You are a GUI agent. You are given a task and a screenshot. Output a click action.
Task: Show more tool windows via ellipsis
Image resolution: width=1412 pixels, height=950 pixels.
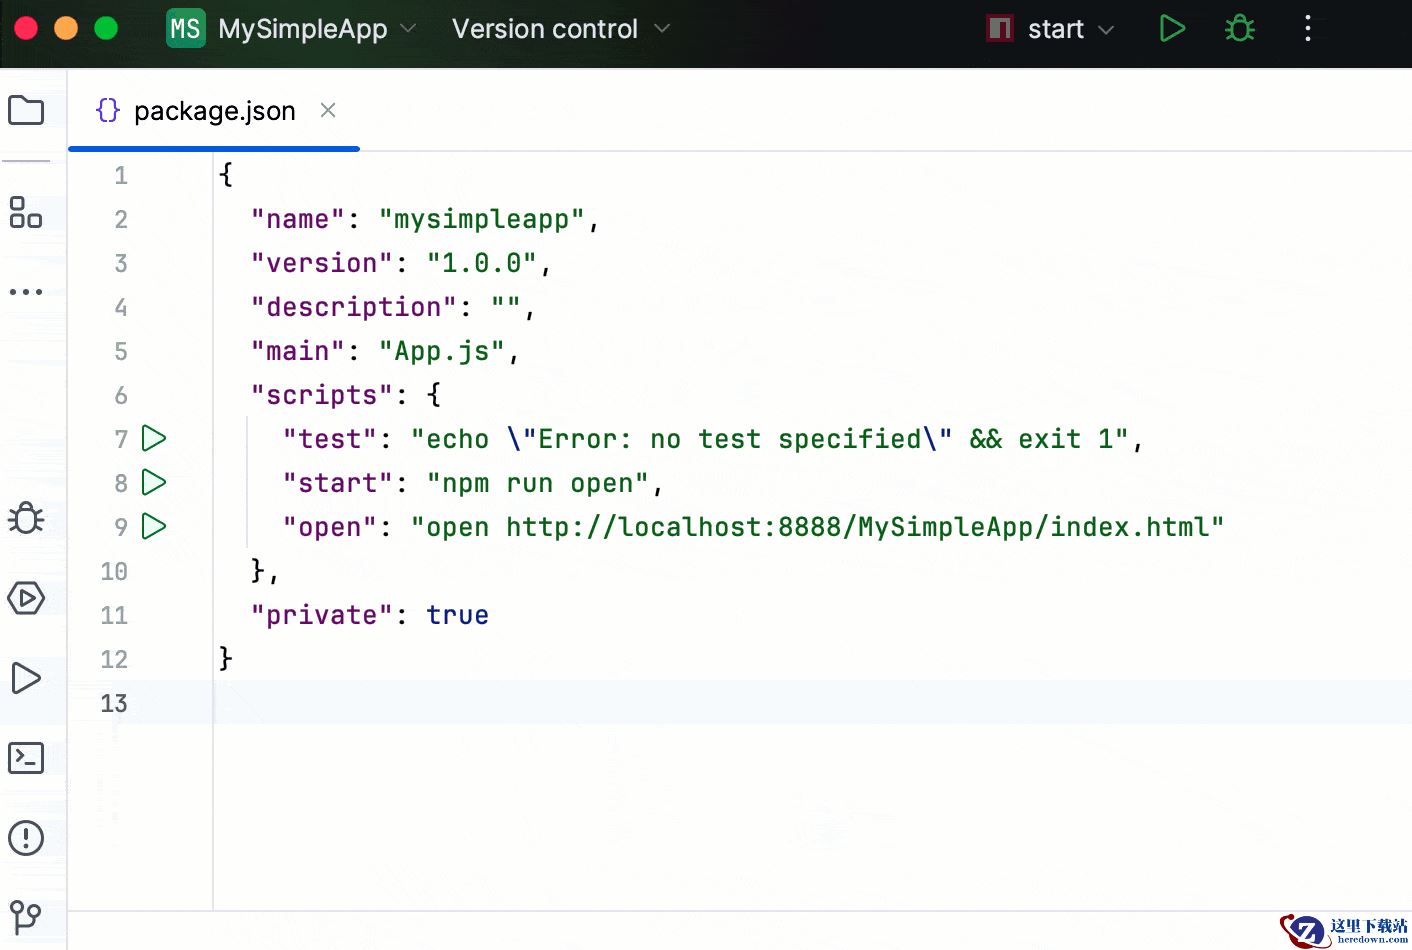pyautogui.click(x=26, y=292)
